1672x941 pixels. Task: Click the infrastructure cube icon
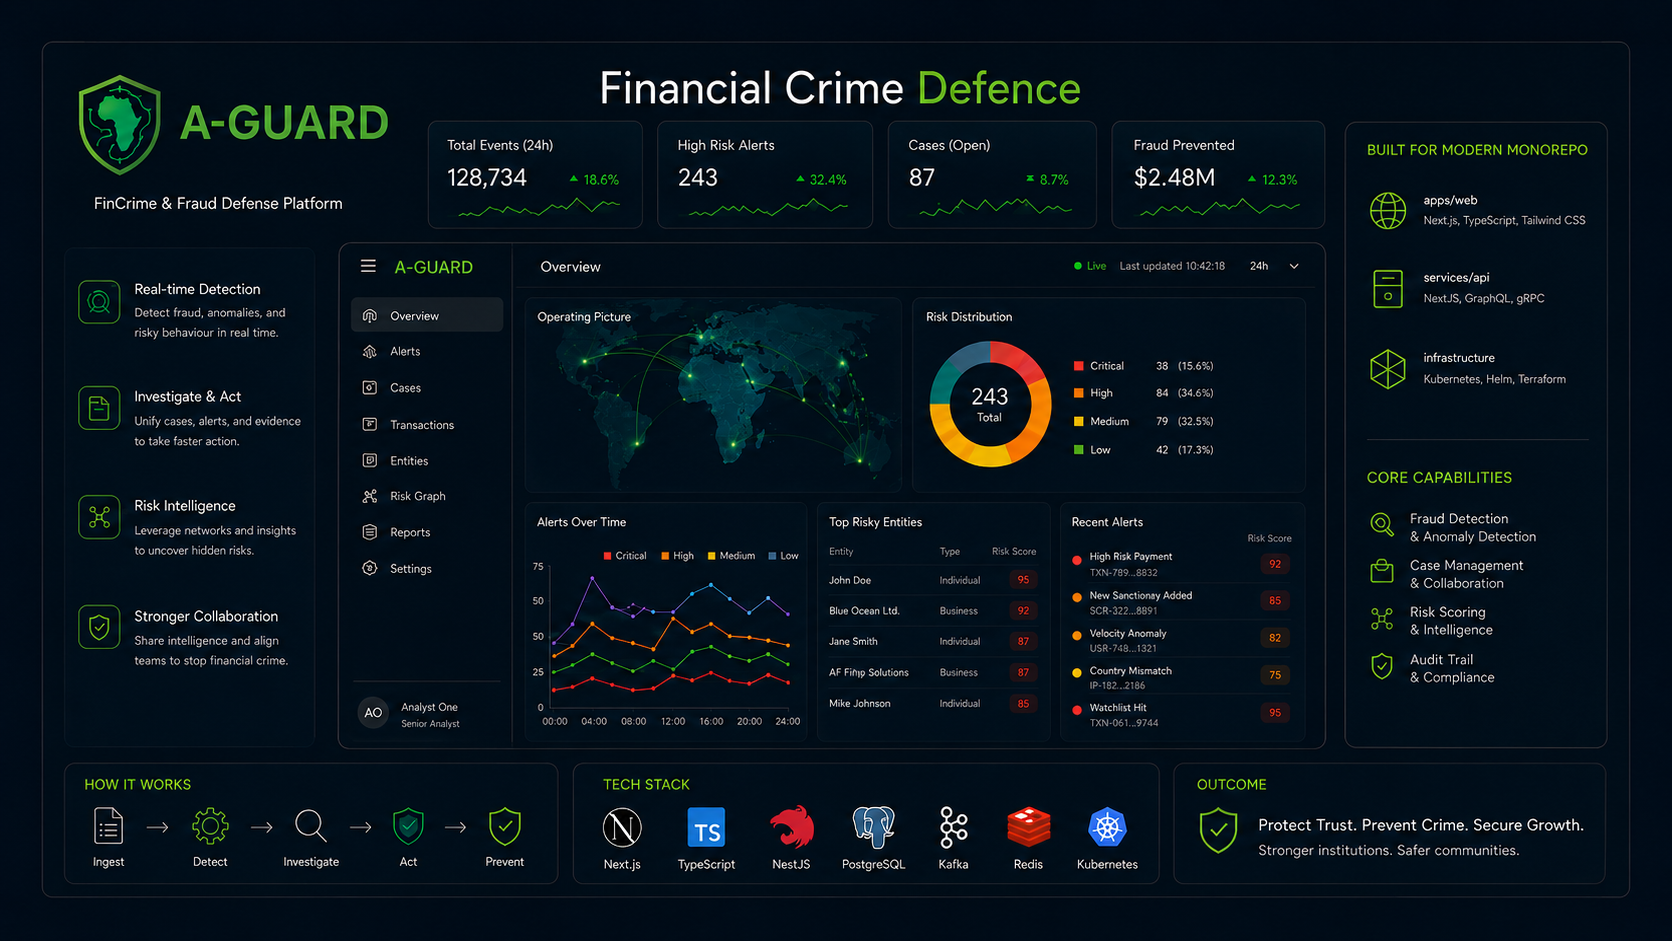(1388, 369)
